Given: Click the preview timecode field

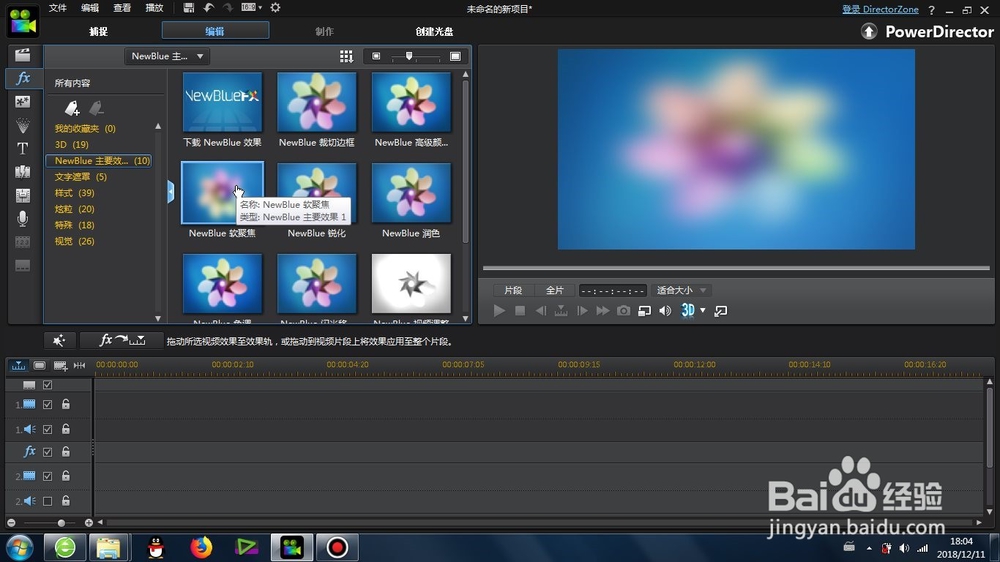Looking at the screenshot, I should click(613, 290).
